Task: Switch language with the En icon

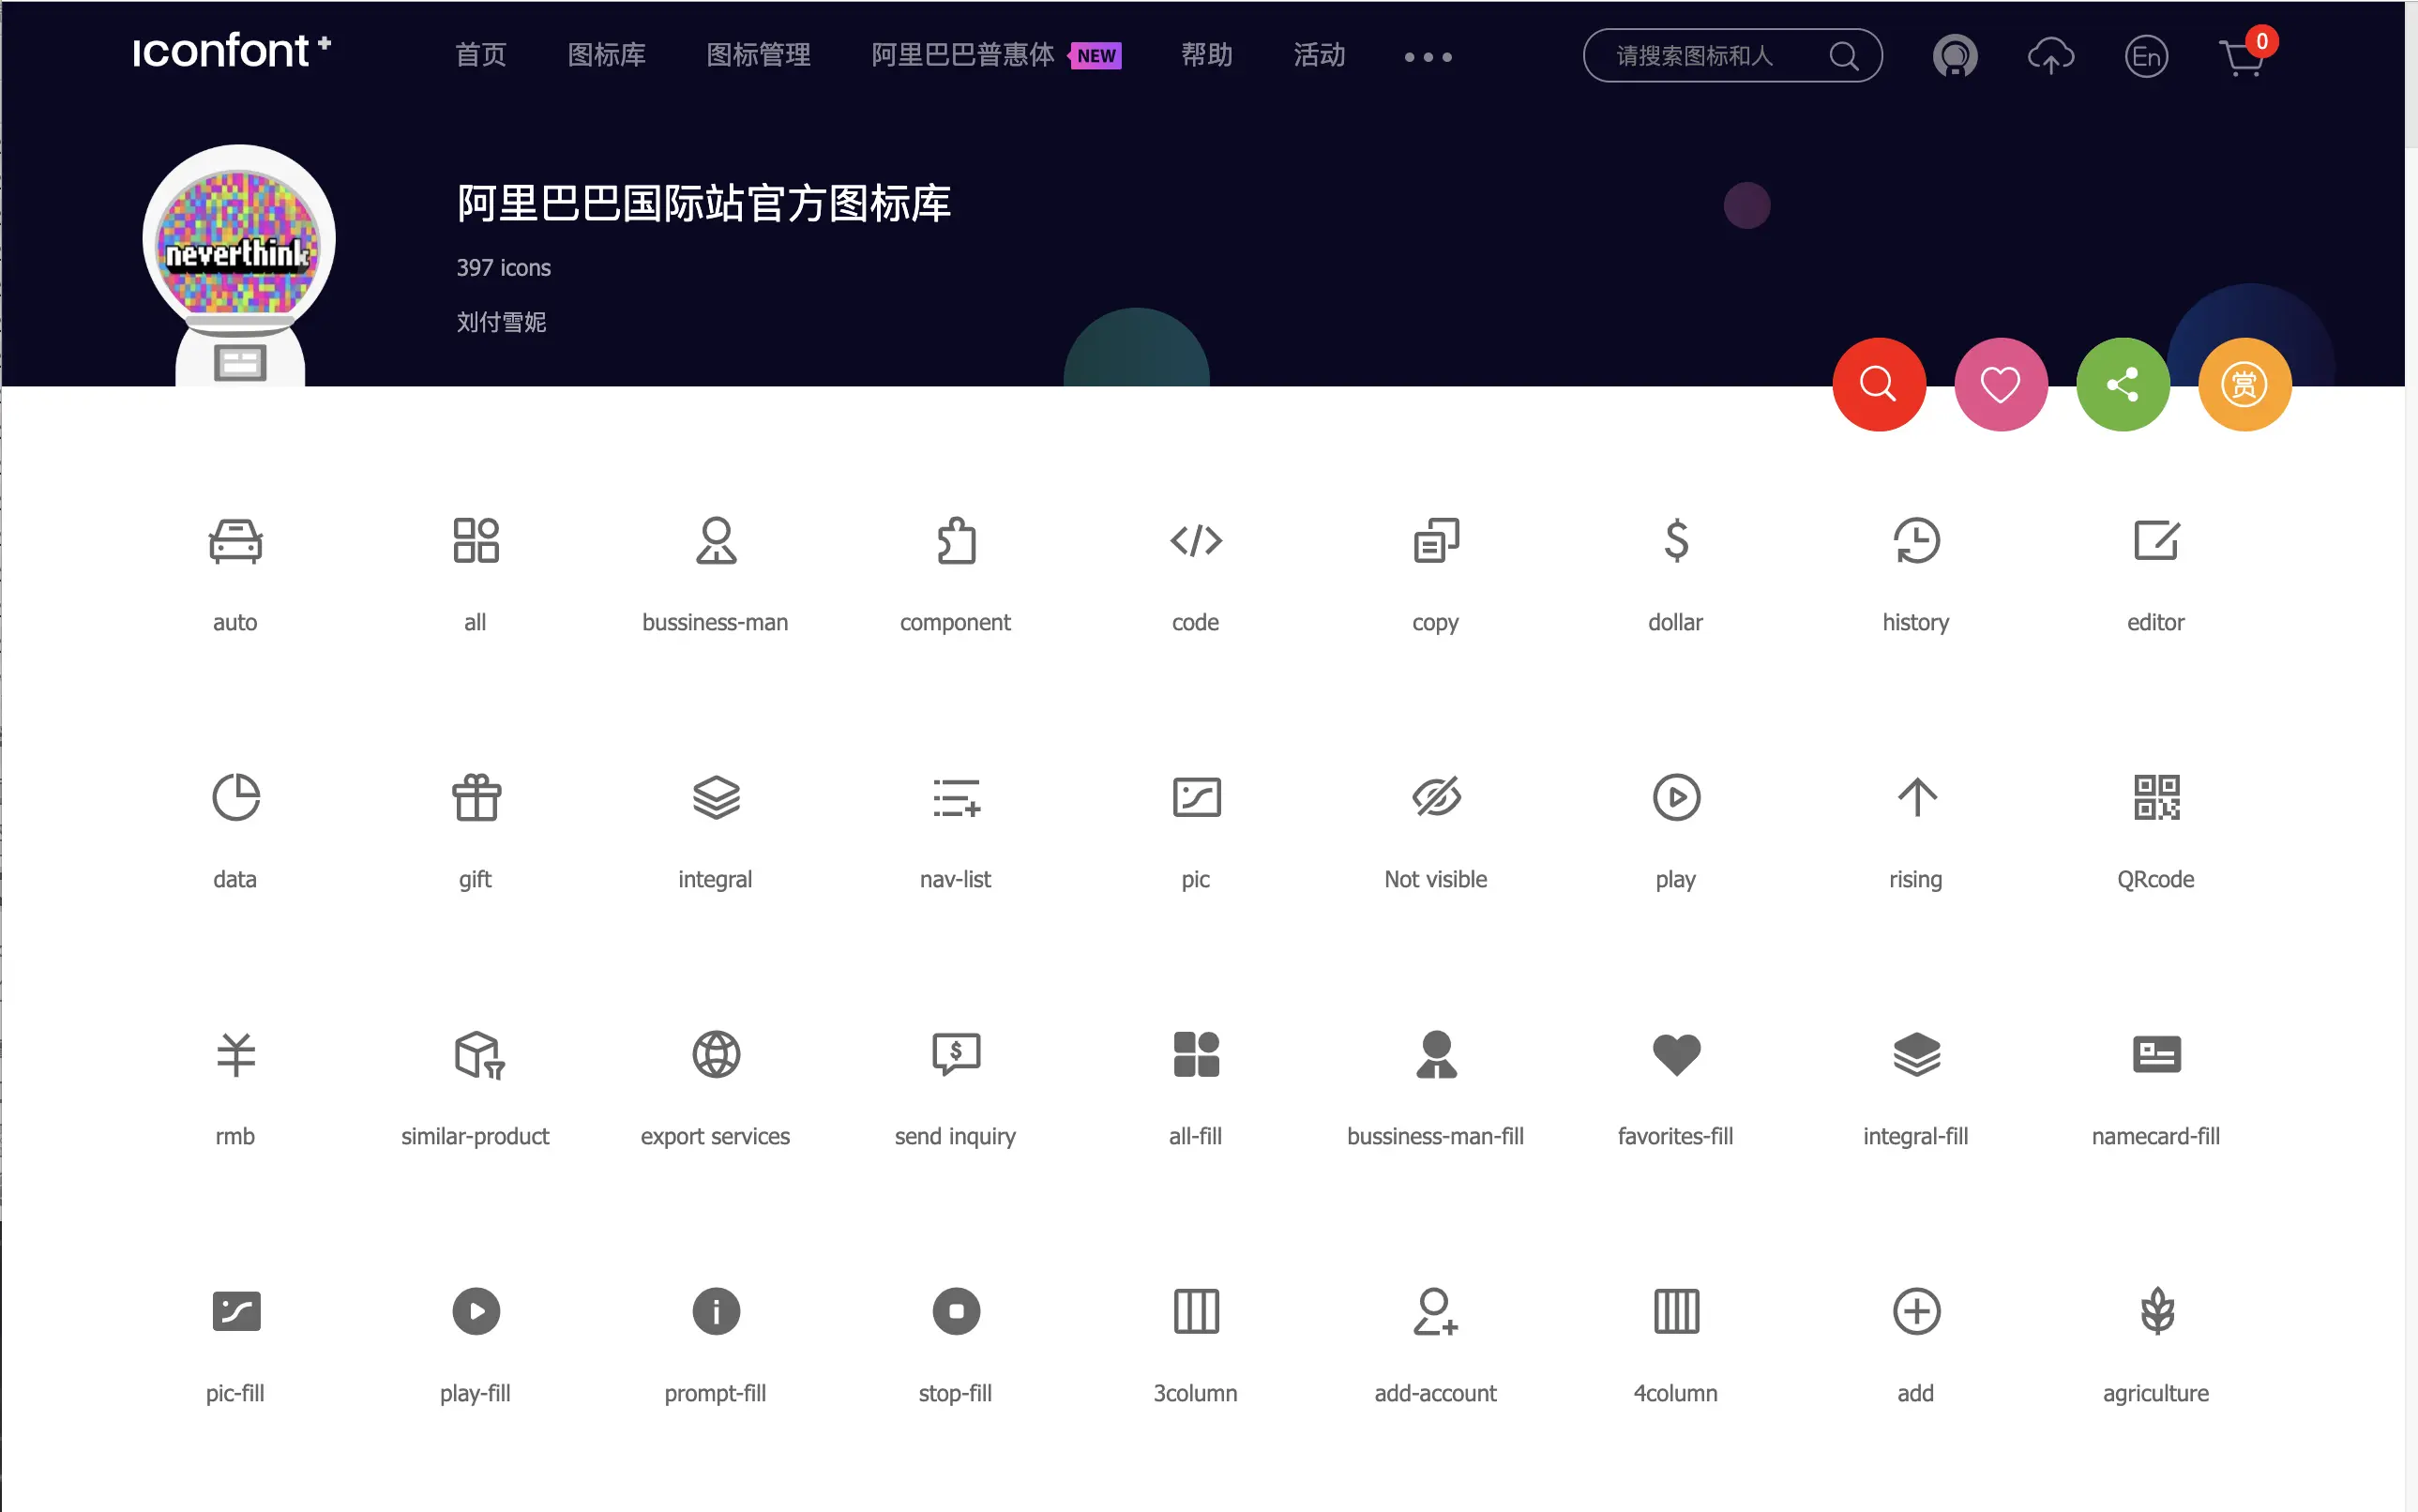Action: click(x=2146, y=56)
